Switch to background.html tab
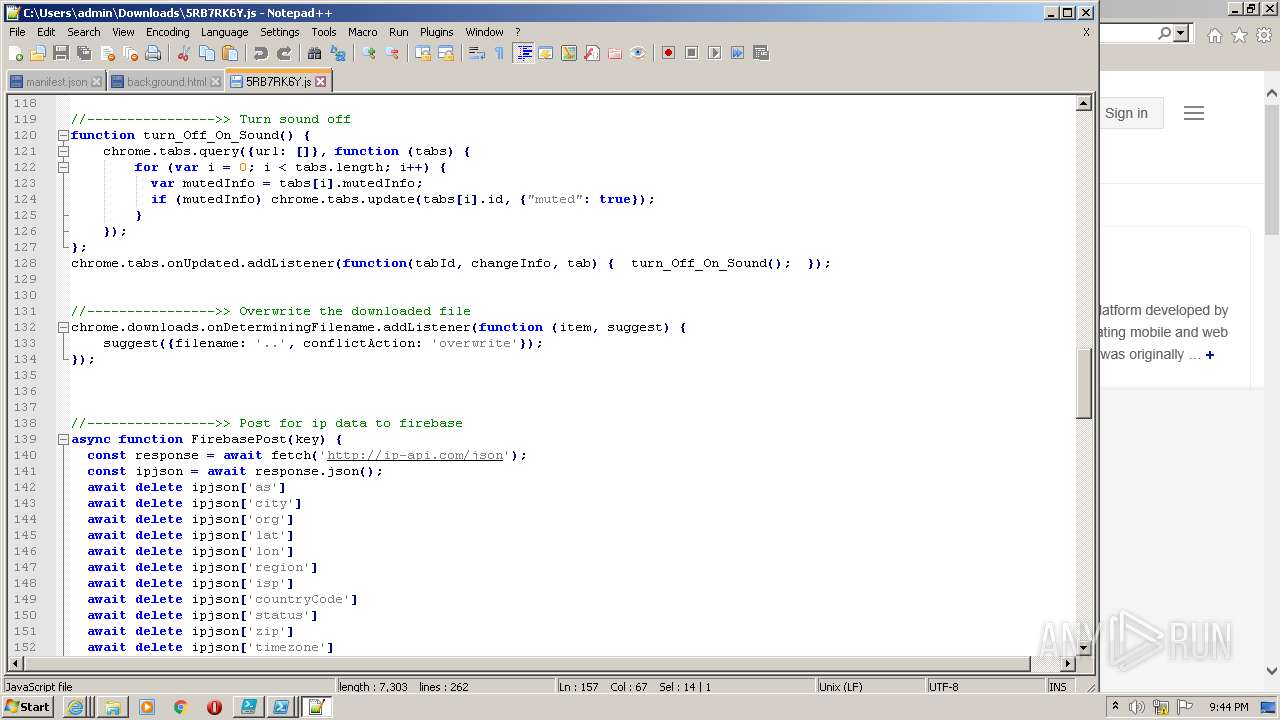The image size is (1280, 720). pos(167,82)
